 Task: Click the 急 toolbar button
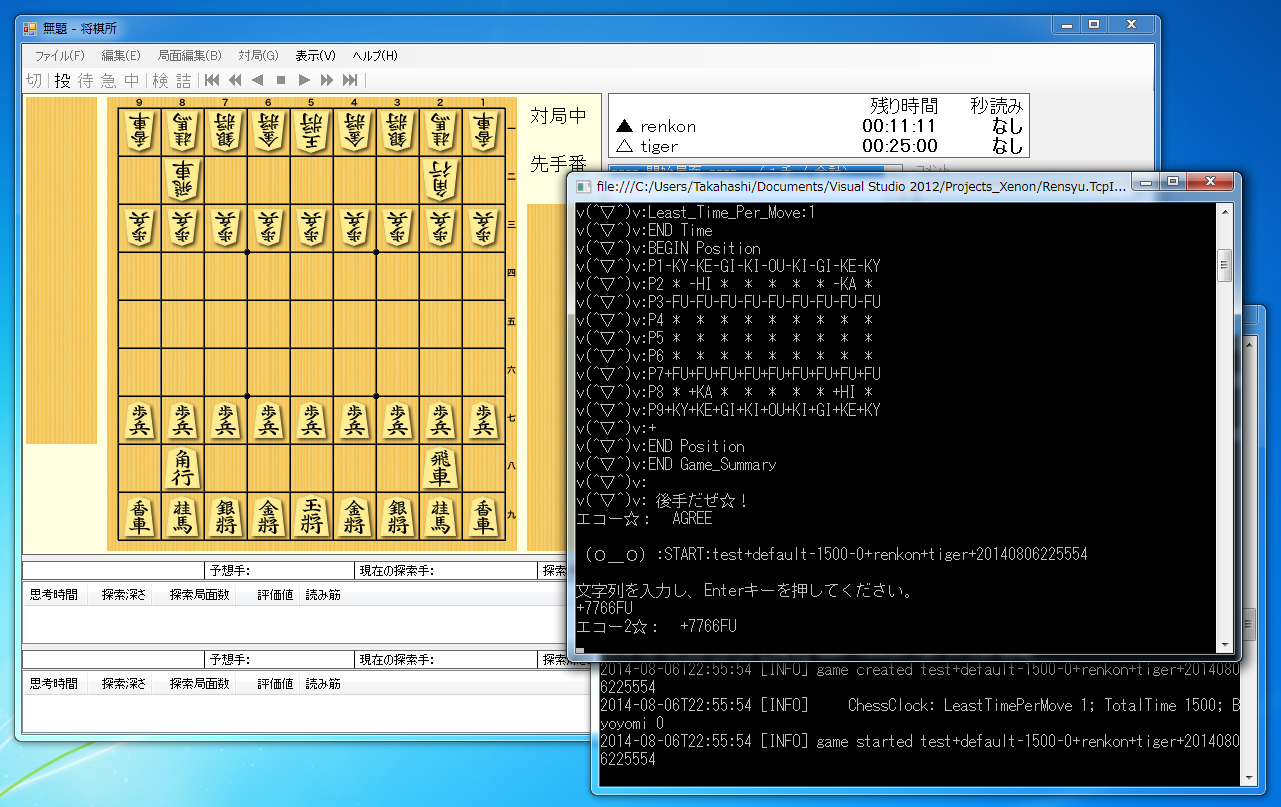pyautogui.click(x=108, y=80)
